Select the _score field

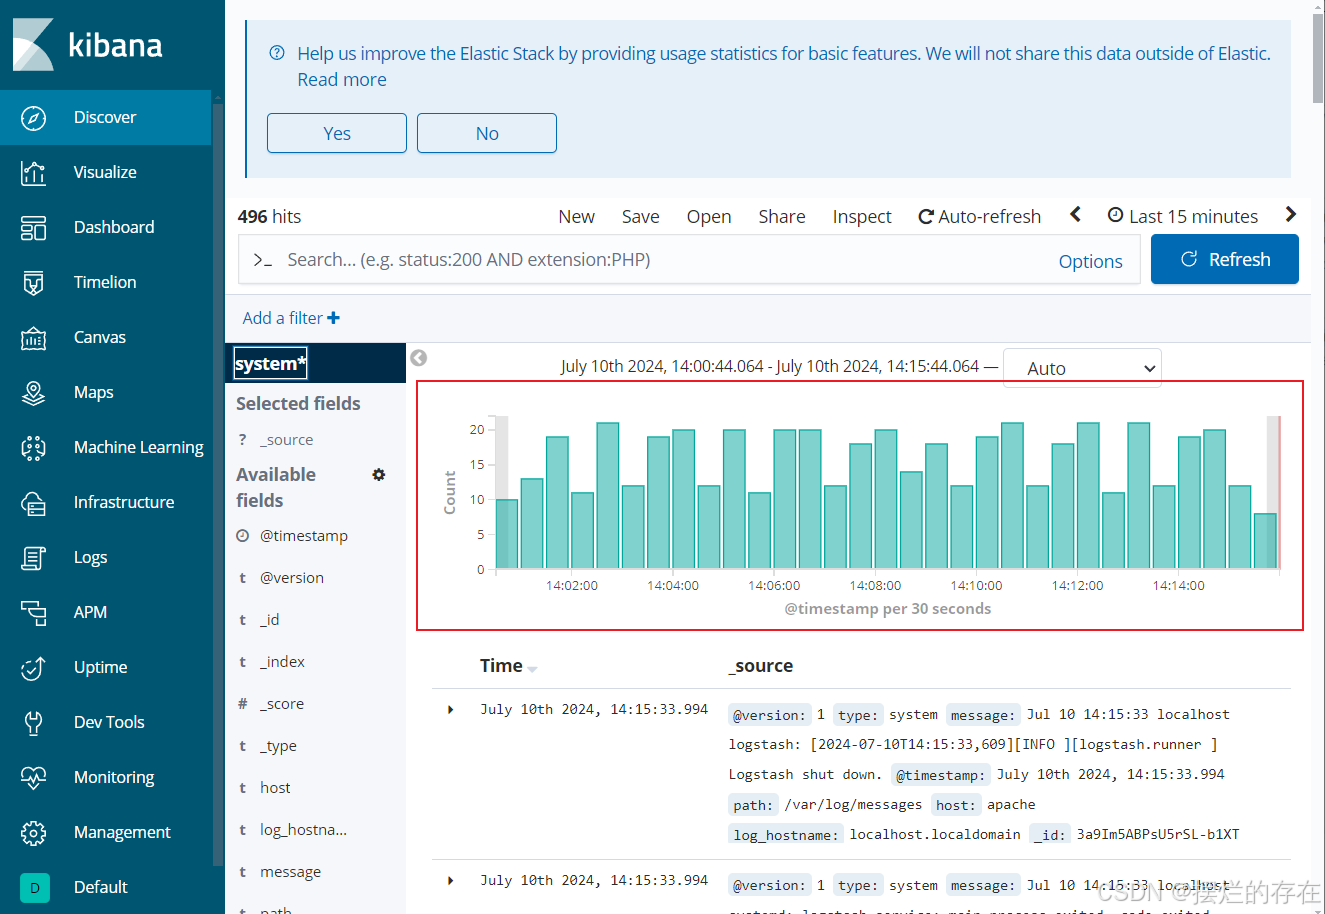coord(282,704)
